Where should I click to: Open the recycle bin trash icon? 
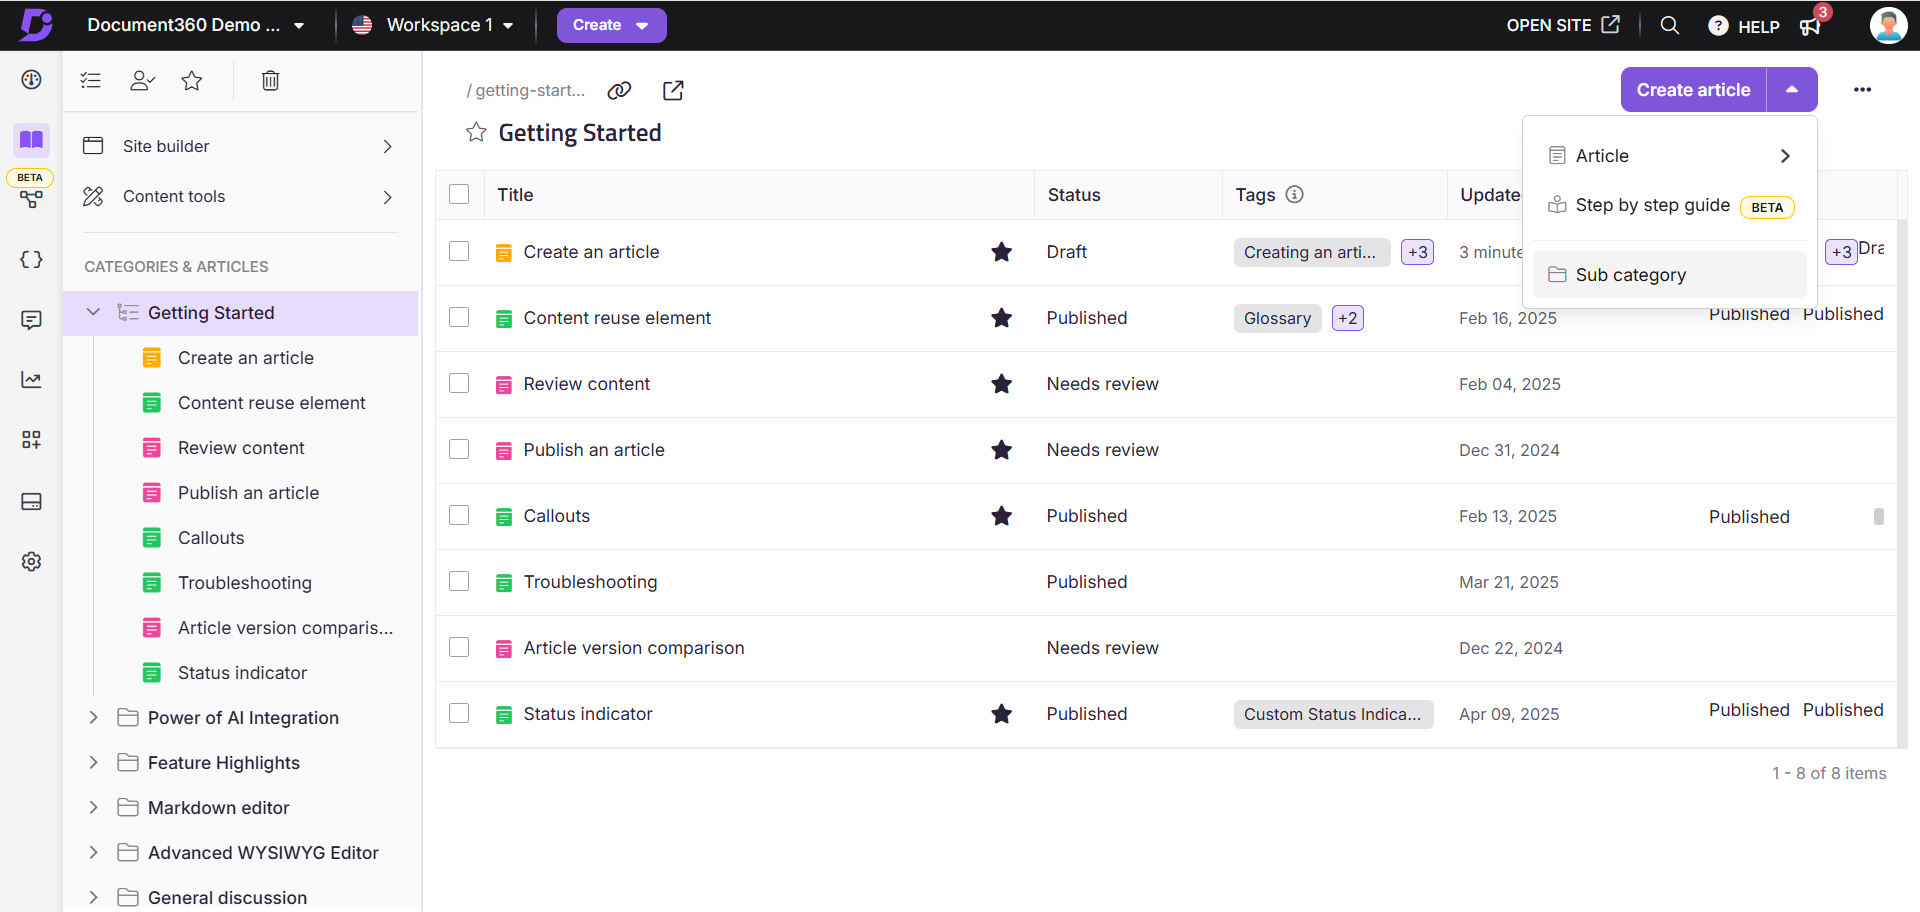pyautogui.click(x=270, y=80)
